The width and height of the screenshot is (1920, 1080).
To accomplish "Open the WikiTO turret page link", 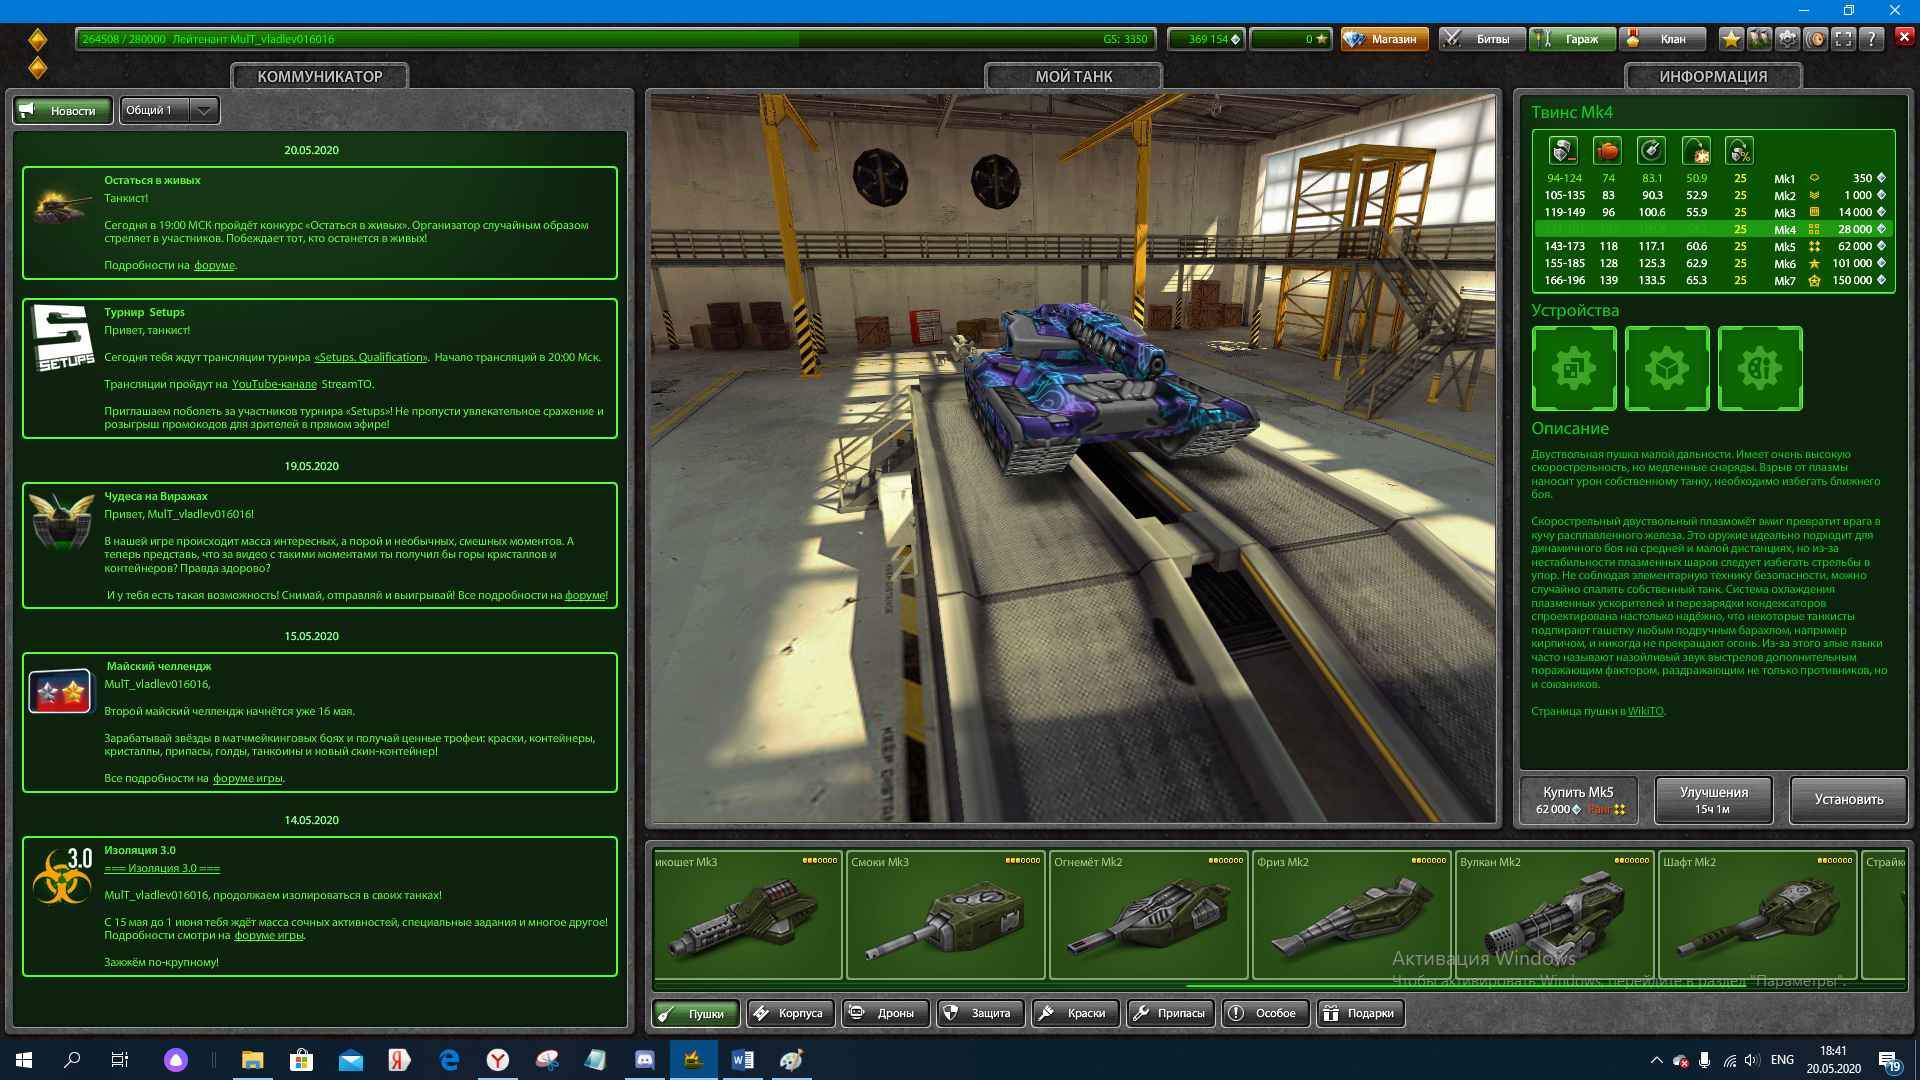I will (1645, 712).
